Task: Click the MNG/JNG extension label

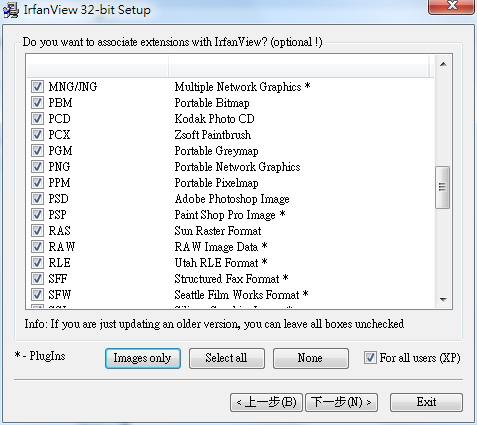Action: click(73, 87)
